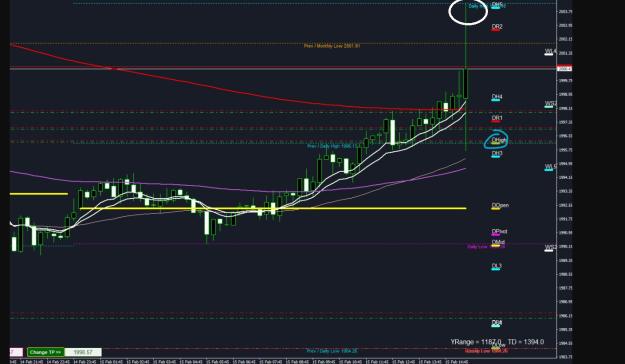The width and height of the screenshot is (625, 364).
Task: Click the Prev / Daily High line label
Action: coord(331,146)
